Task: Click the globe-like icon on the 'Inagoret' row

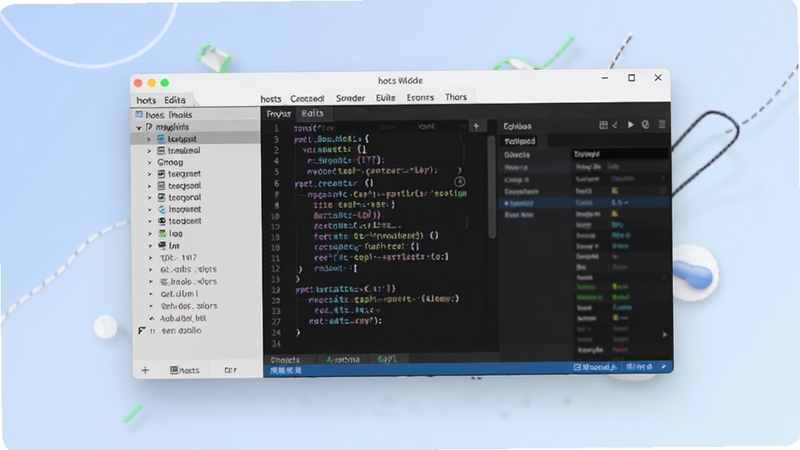Action: pyautogui.click(x=162, y=209)
